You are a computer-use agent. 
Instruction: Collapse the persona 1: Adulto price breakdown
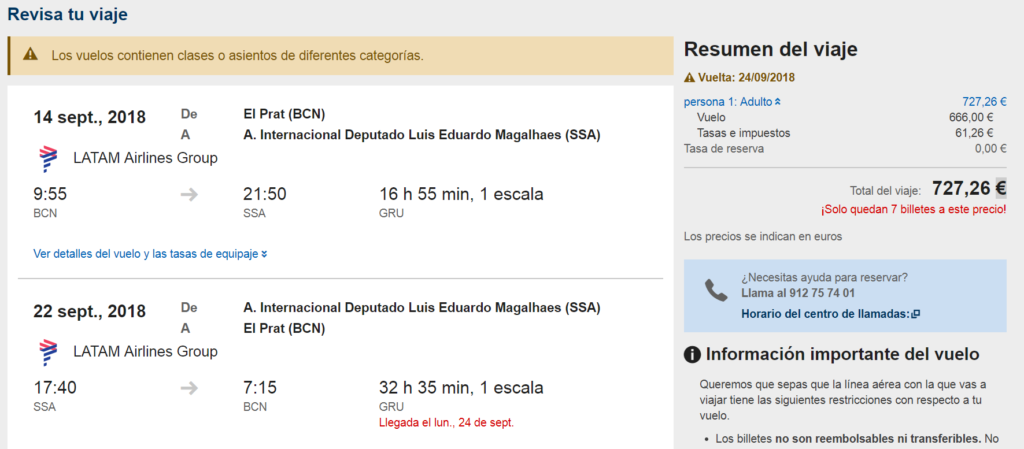[732, 101]
